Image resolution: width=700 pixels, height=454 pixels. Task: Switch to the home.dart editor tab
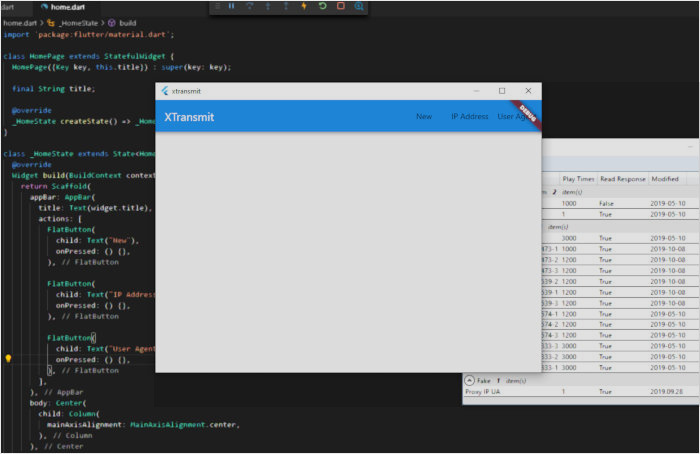65,6
